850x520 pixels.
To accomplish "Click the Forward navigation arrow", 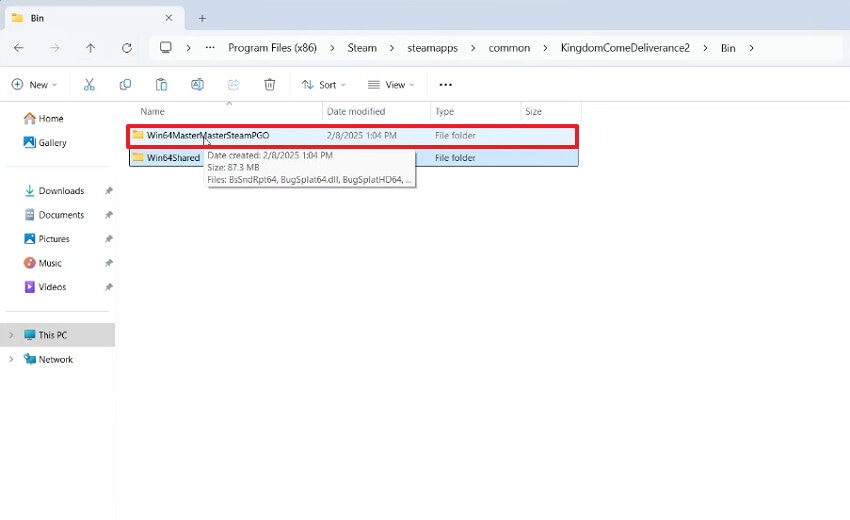I will pos(55,48).
